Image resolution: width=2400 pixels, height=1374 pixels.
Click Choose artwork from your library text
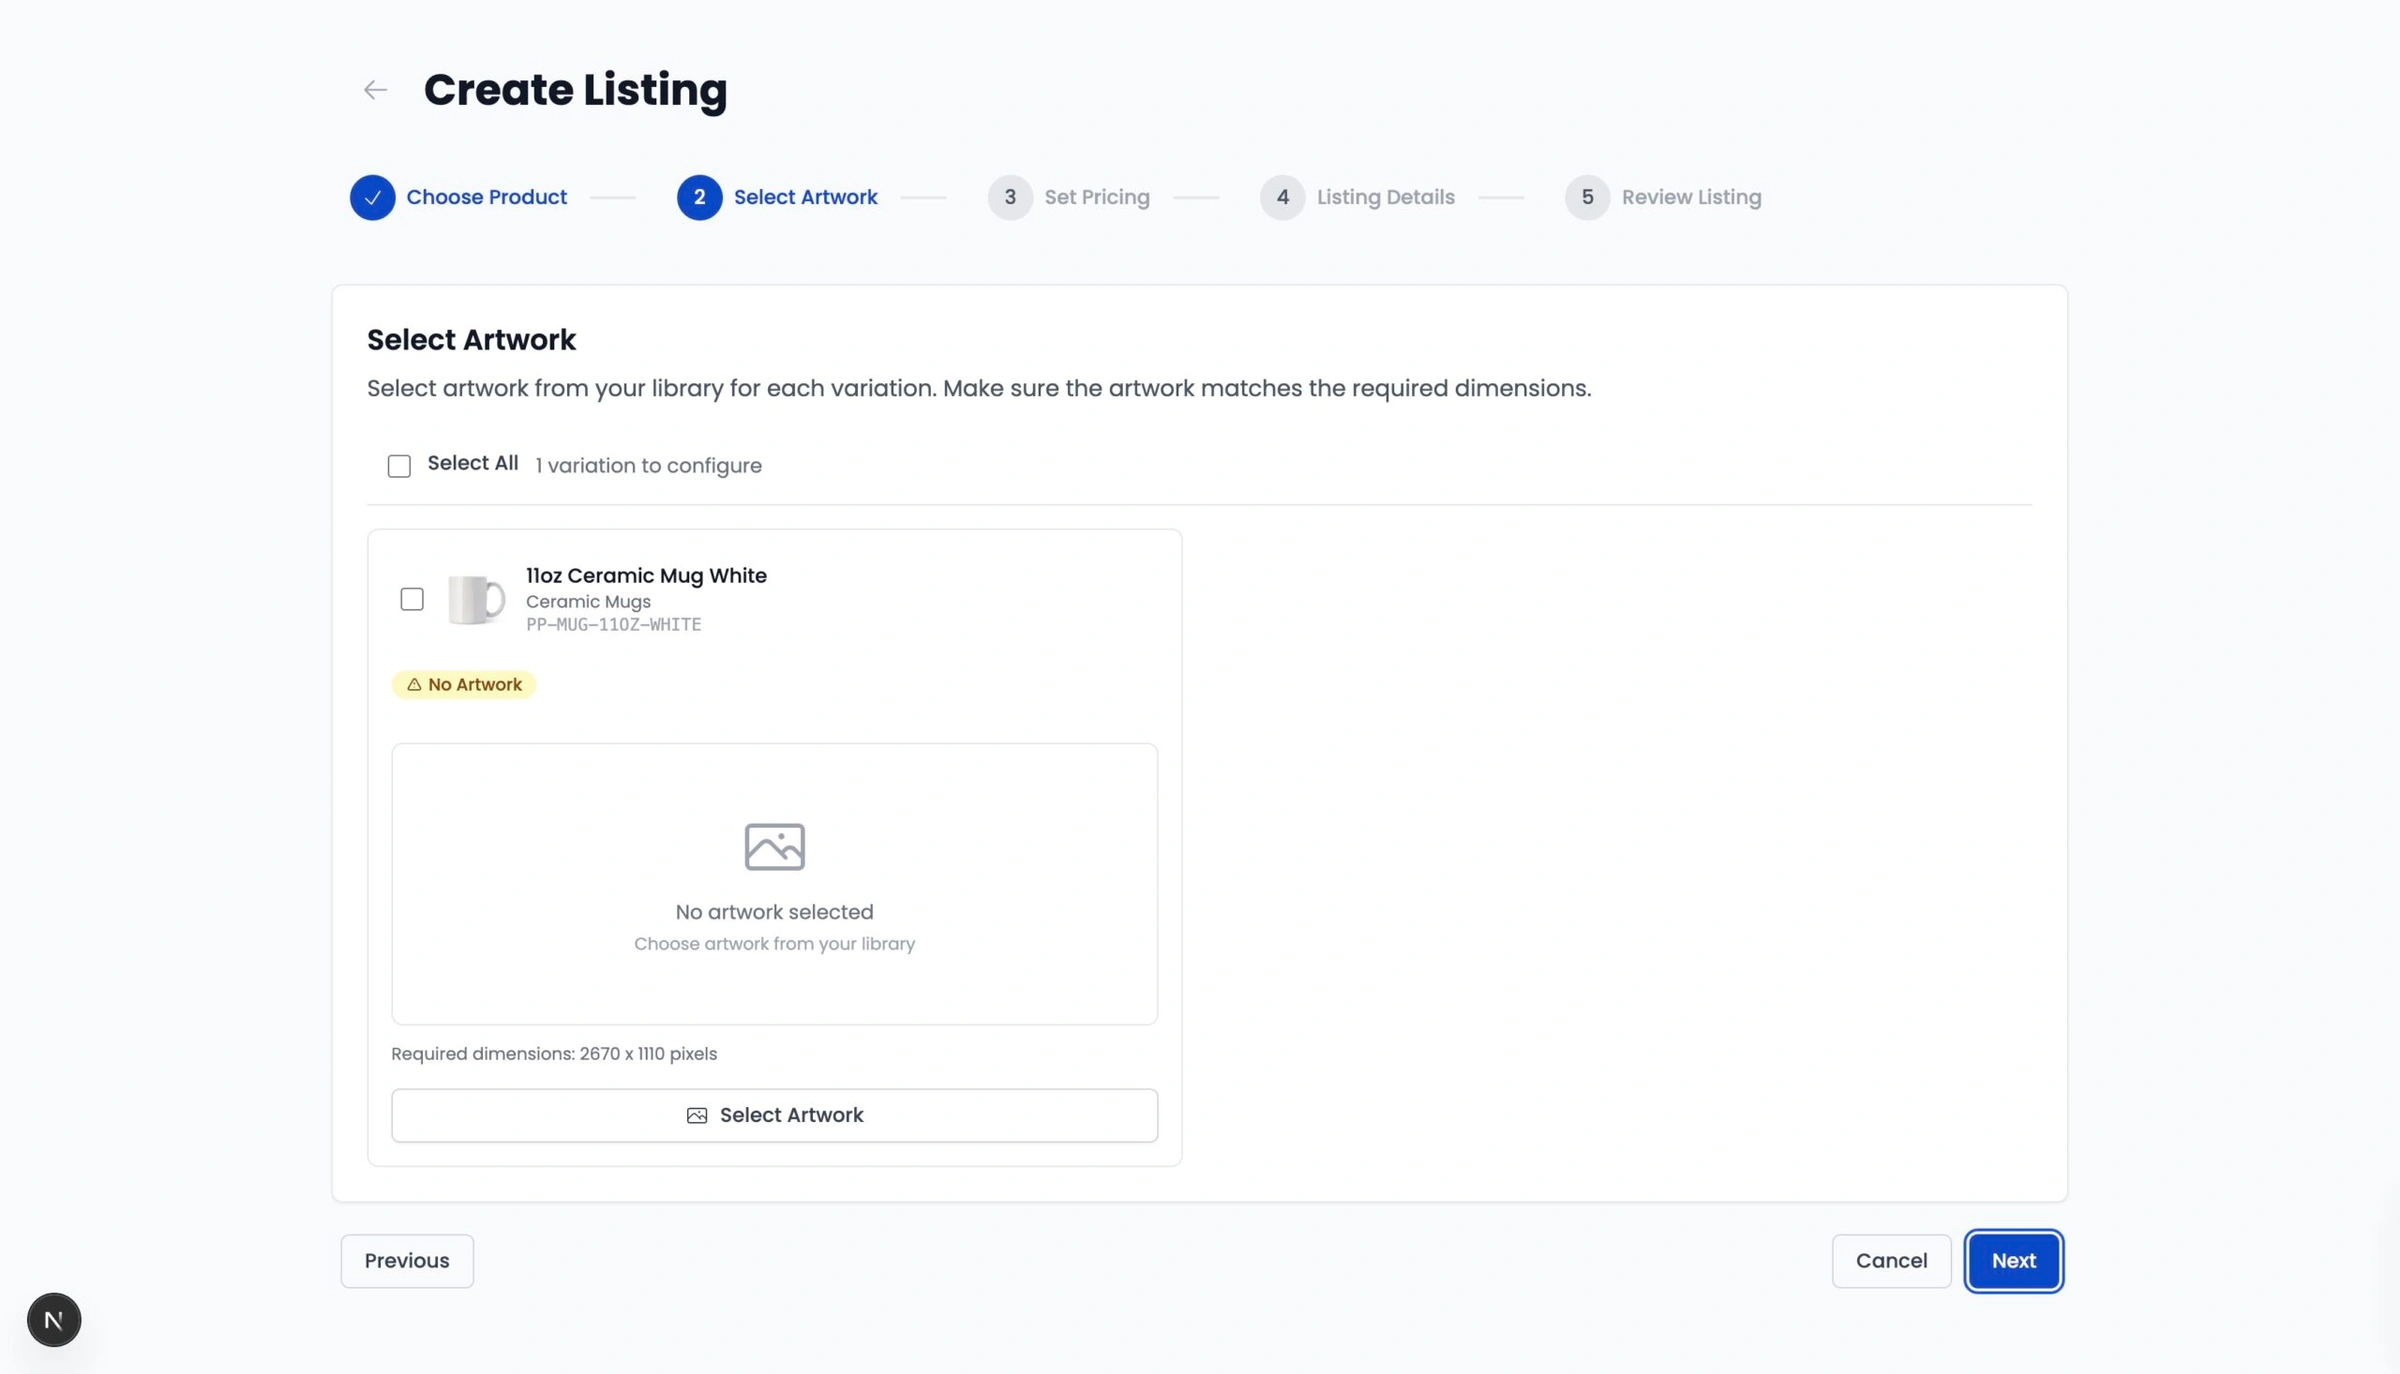[774, 943]
